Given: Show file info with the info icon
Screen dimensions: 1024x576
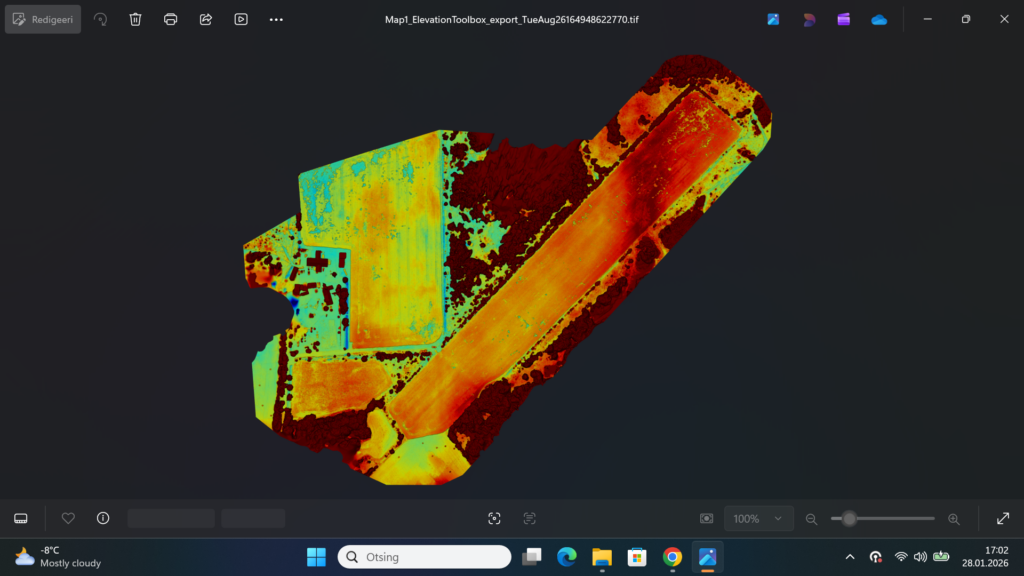Looking at the screenshot, I should 103,518.
